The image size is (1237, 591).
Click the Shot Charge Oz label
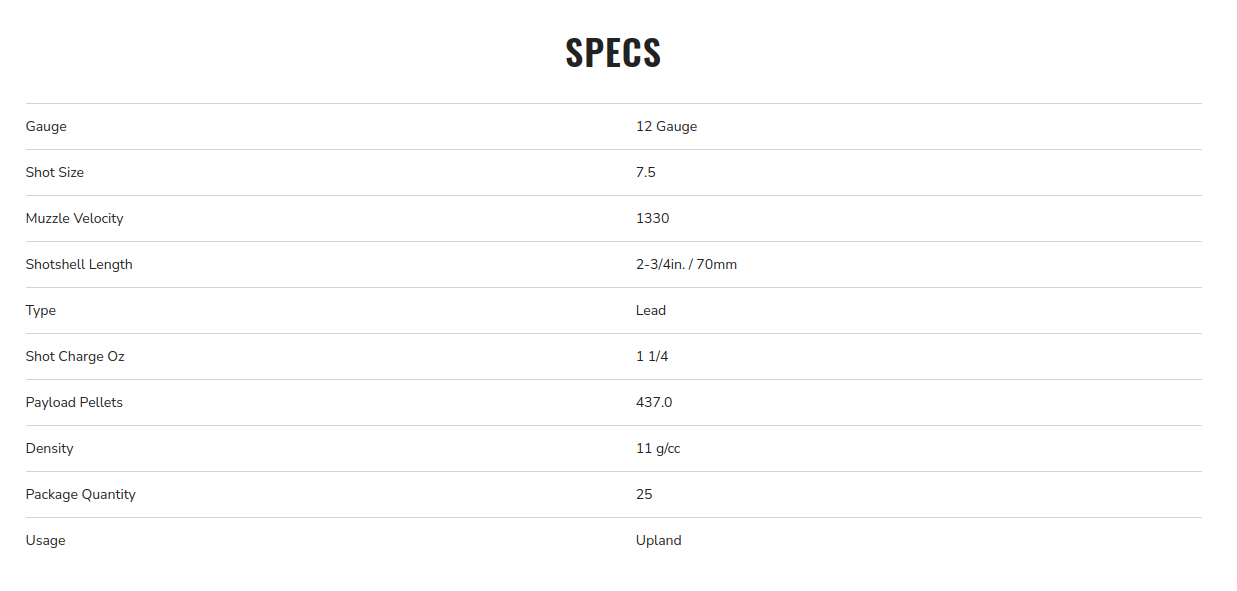pyautogui.click(x=75, y=357)
